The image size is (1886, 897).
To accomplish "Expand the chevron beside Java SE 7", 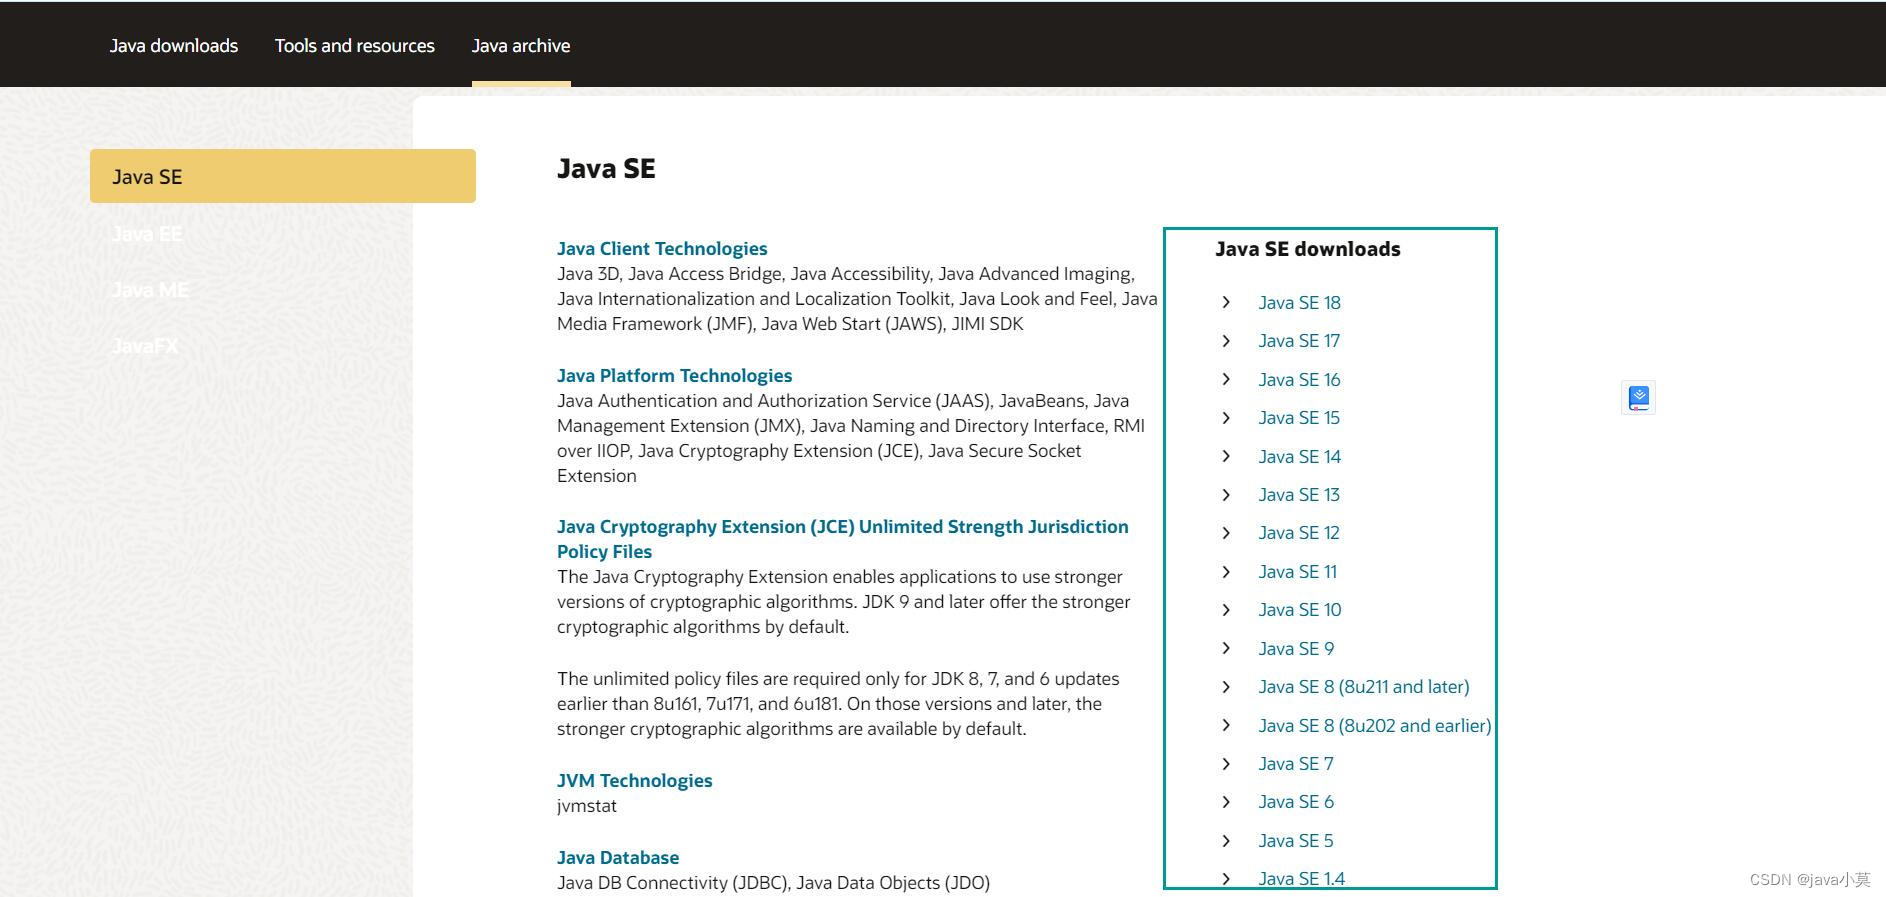I will 1226,764.
